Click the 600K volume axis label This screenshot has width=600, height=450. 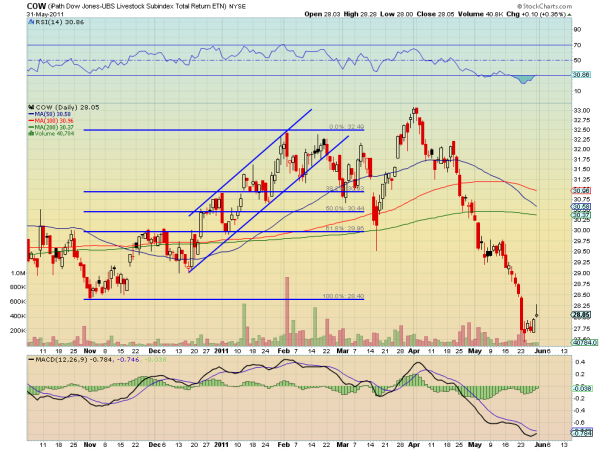18,302
